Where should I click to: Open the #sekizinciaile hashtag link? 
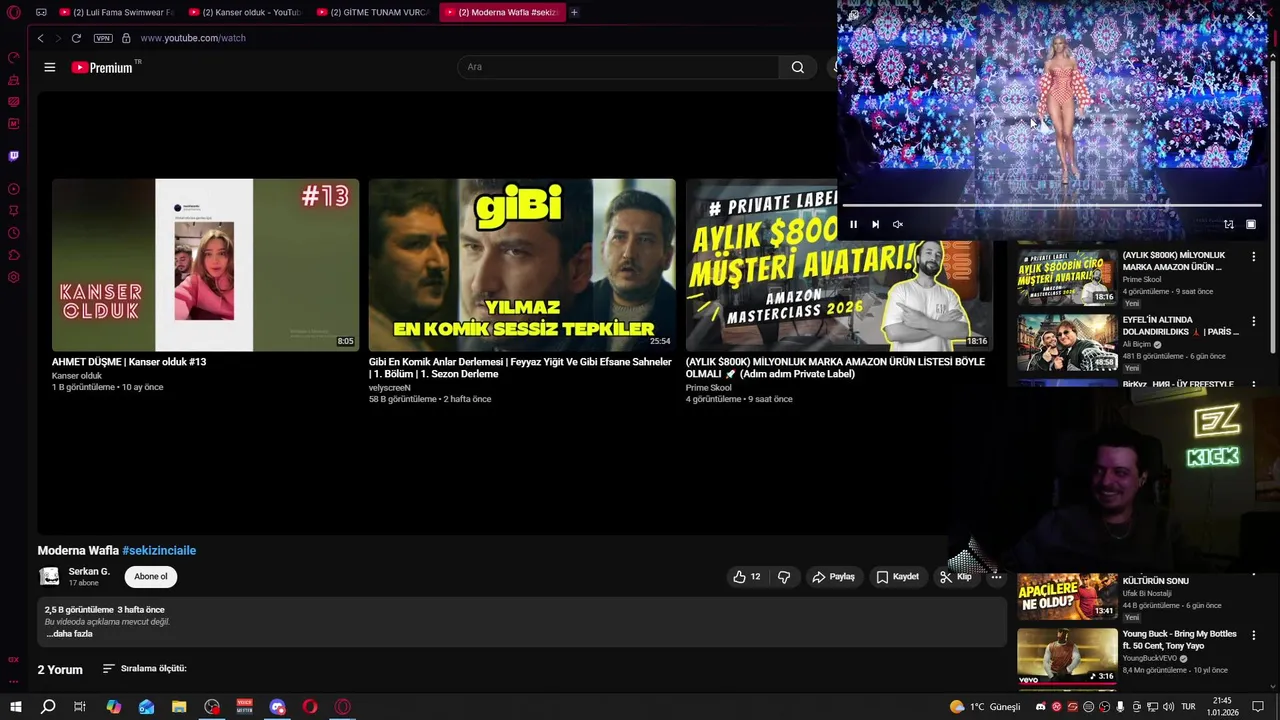click(x=159, y=550)
